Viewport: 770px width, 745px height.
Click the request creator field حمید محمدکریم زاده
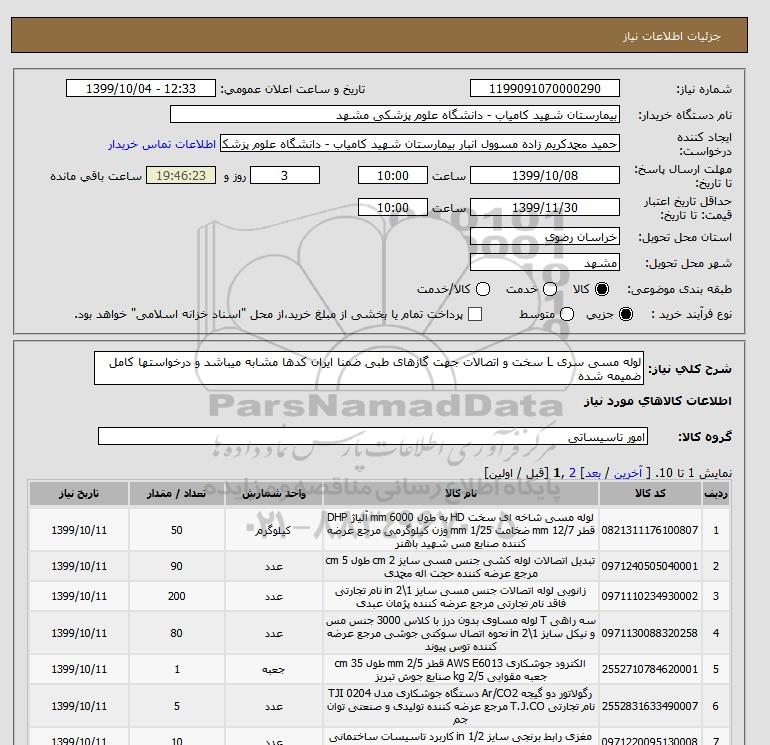[420, 144]
